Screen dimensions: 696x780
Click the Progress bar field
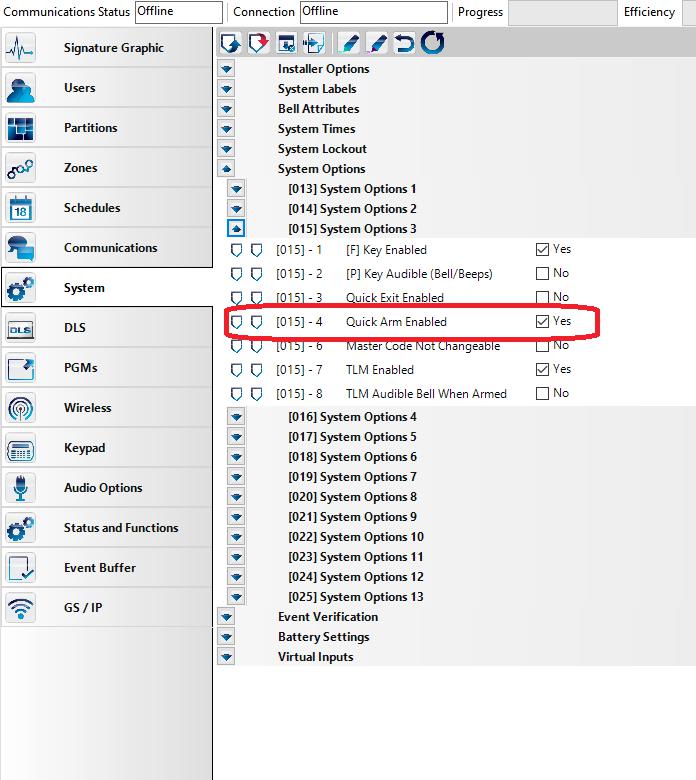point(562,12)
